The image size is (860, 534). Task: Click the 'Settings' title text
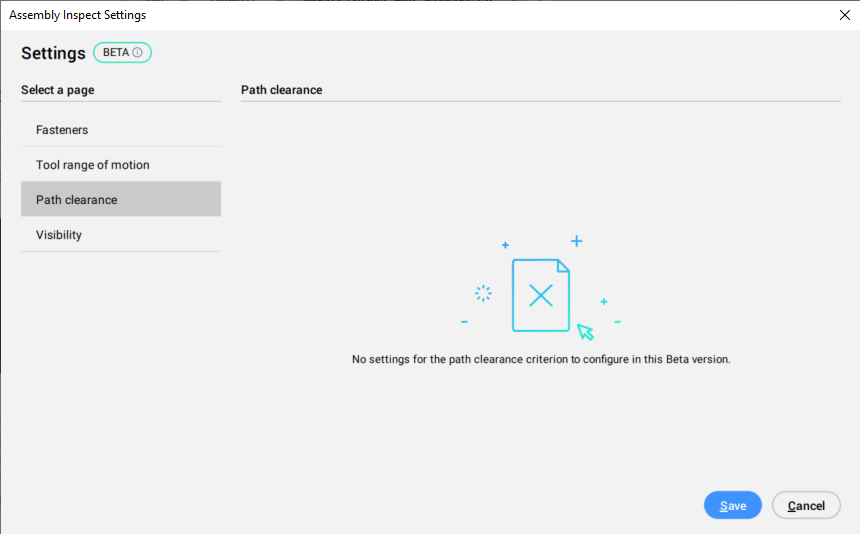pos(53,53)
